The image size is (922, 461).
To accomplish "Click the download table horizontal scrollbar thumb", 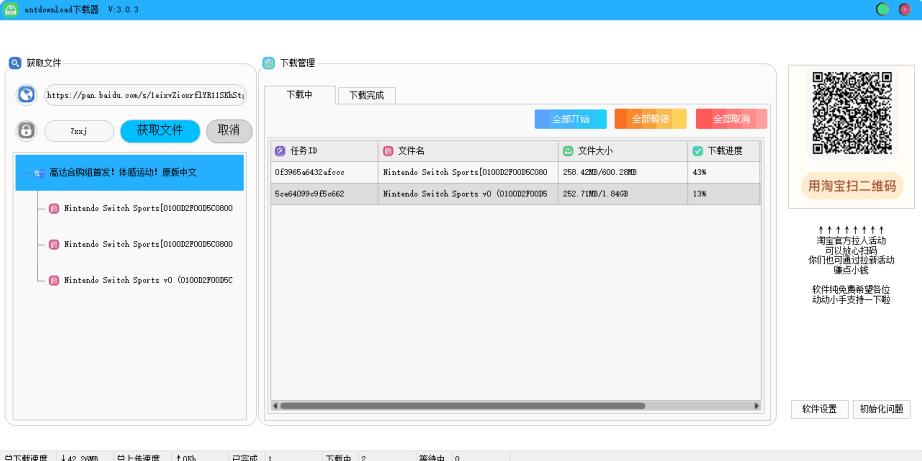I will 462,406.
